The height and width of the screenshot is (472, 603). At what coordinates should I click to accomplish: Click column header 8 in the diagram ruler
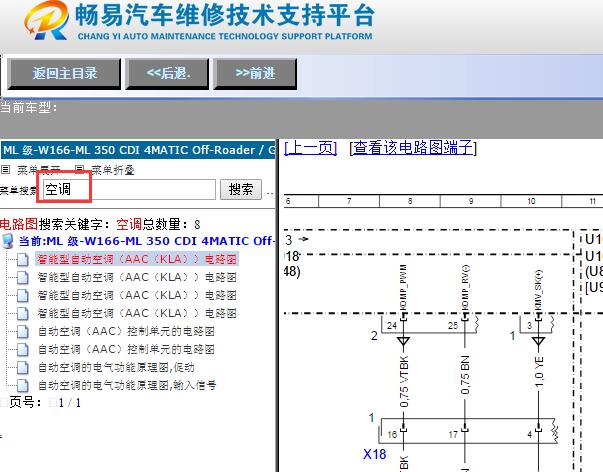coord(410,201)
